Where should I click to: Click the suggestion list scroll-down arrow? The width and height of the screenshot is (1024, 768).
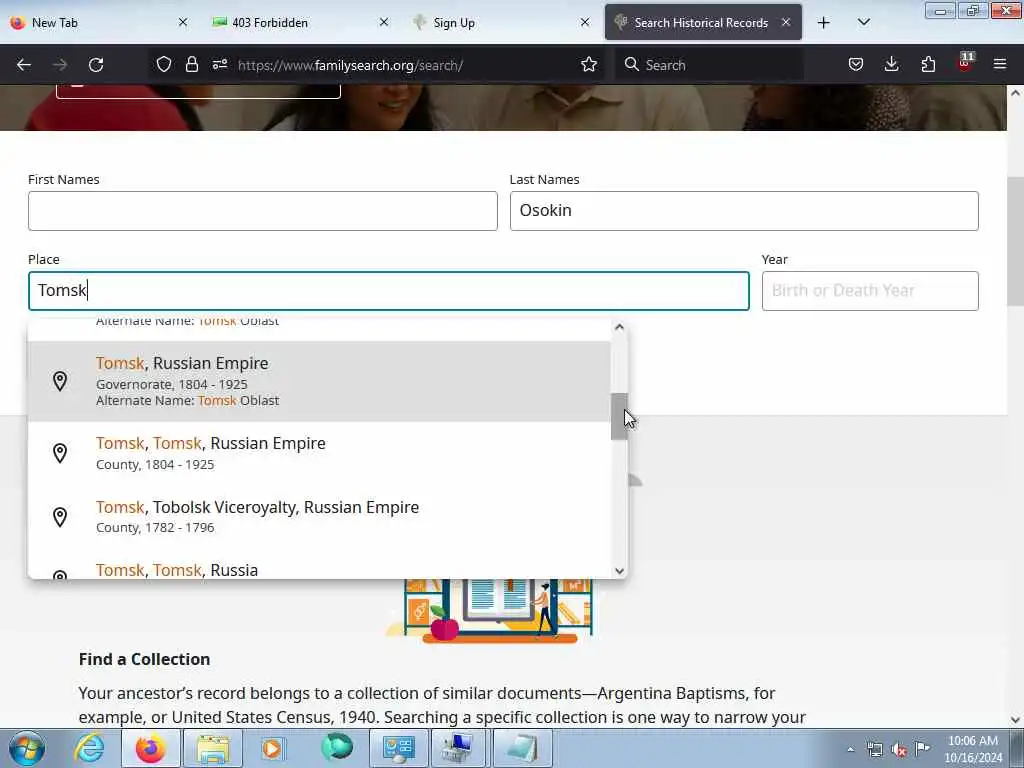tap(619, 571)
